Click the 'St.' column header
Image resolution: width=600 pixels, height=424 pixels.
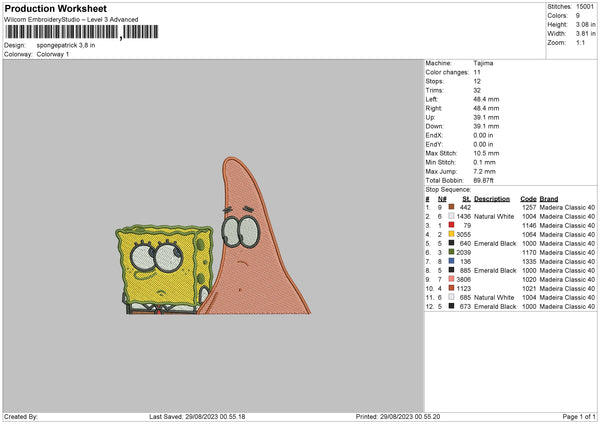pos(466,199)
